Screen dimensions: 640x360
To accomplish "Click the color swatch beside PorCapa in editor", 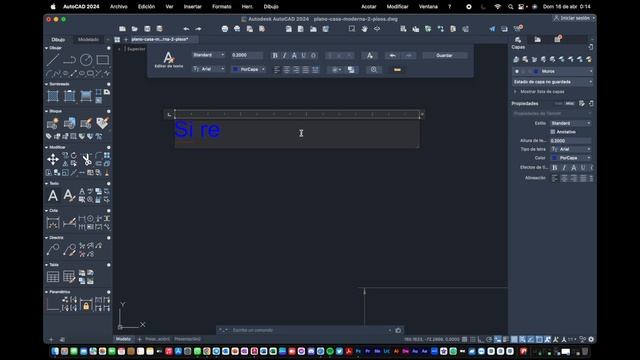I will click(x=236, y=69).
